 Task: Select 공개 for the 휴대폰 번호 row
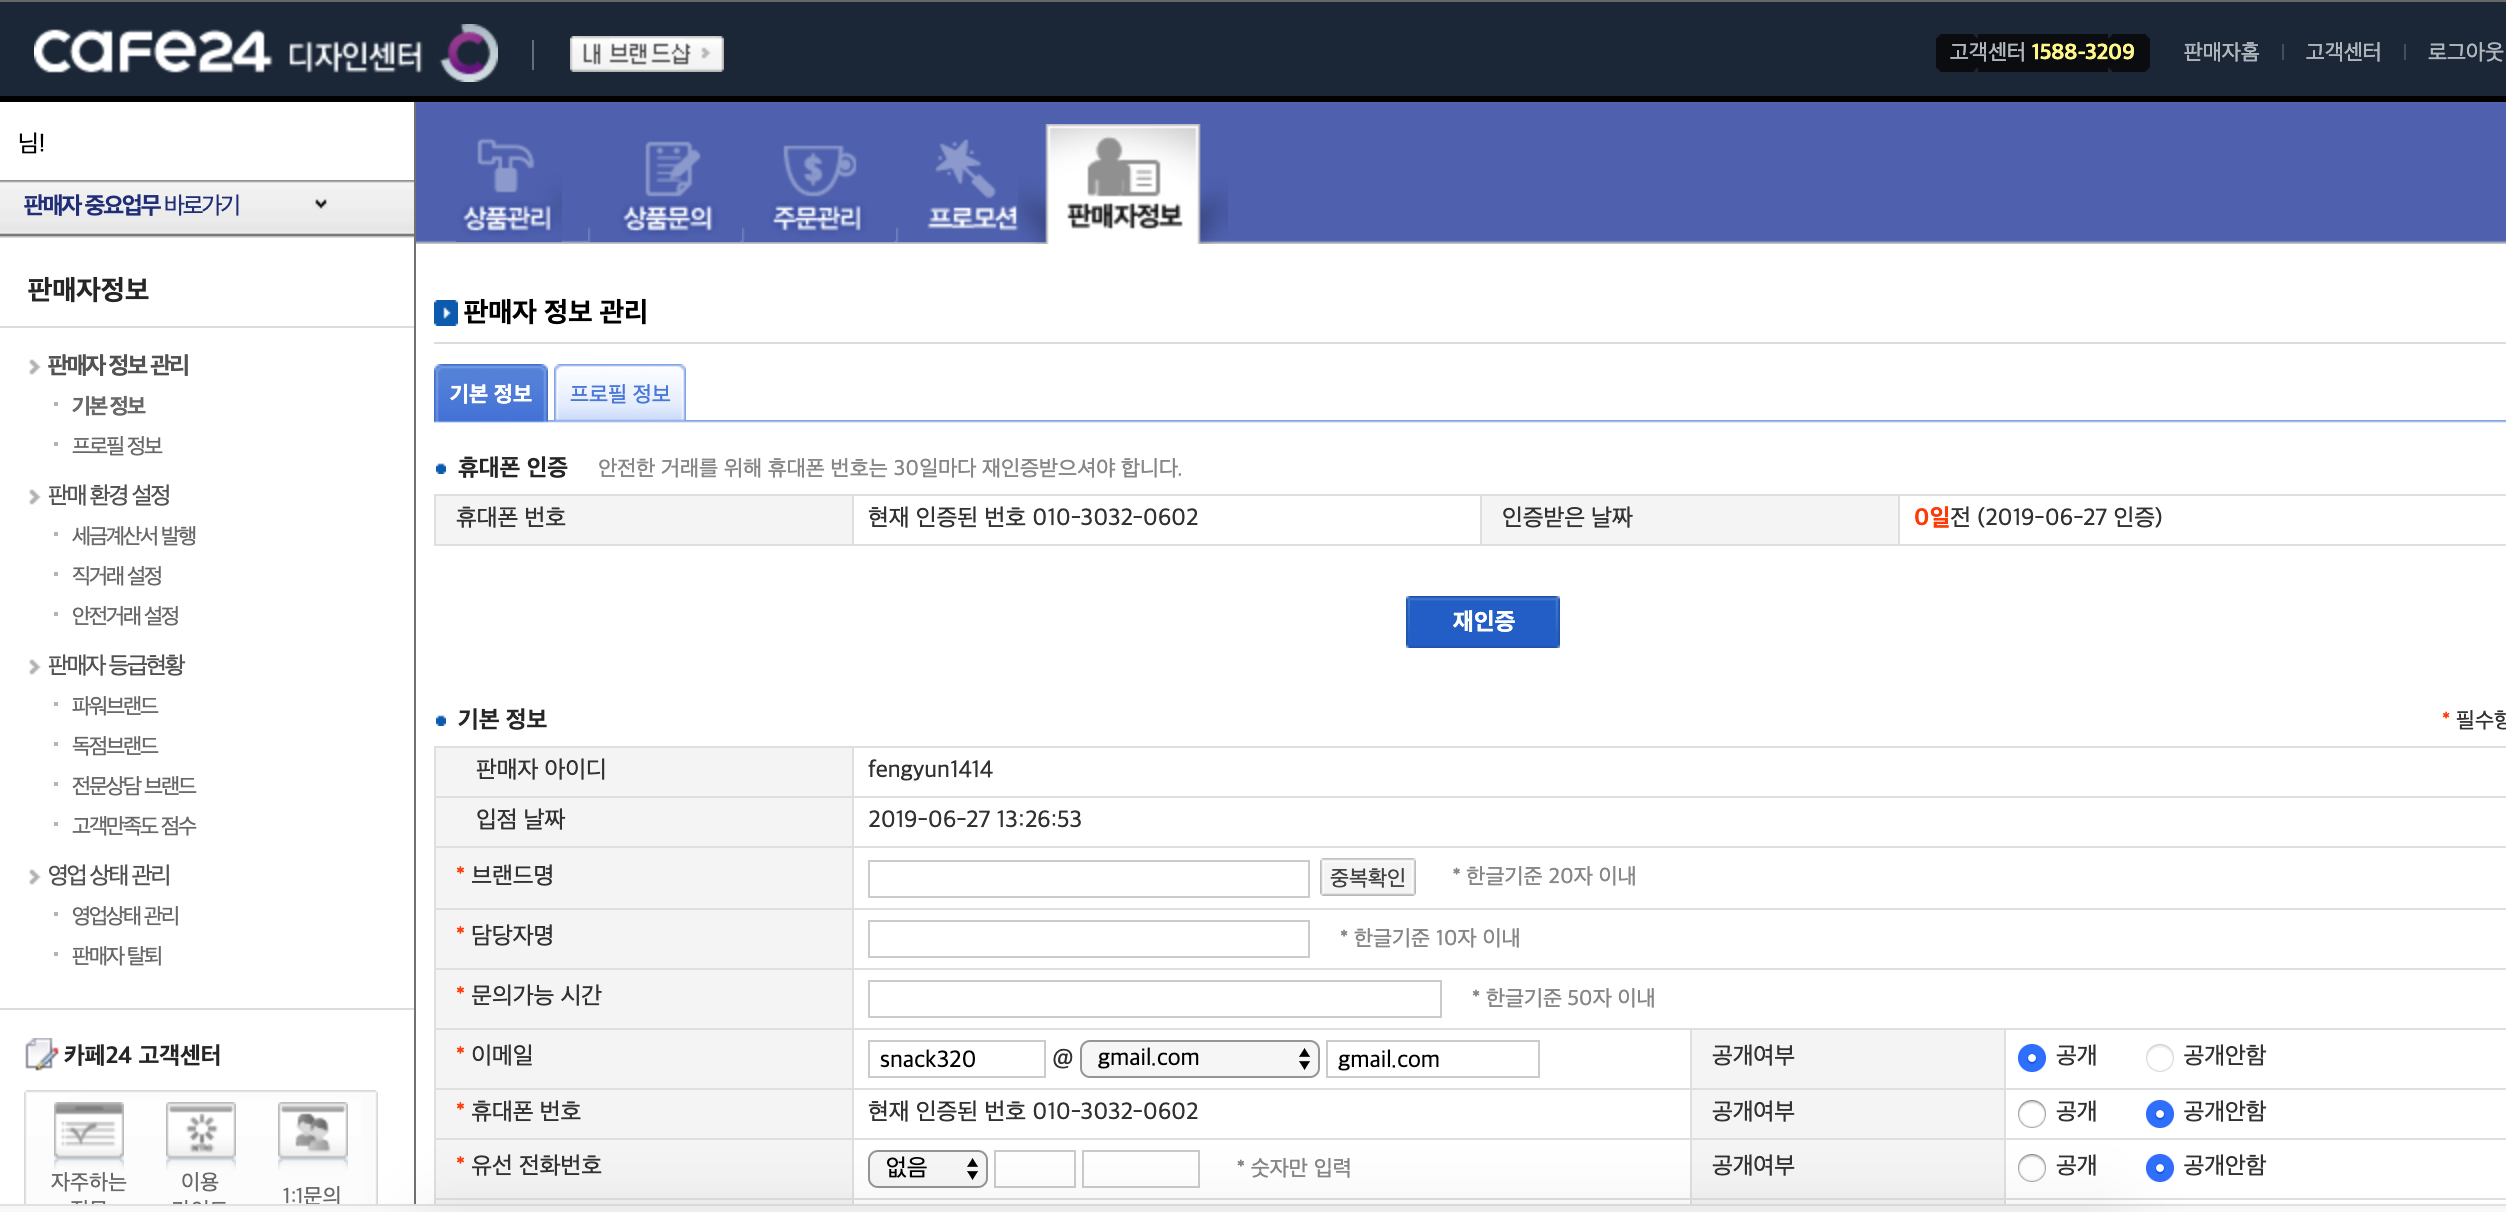(x=2031, y=1113)
